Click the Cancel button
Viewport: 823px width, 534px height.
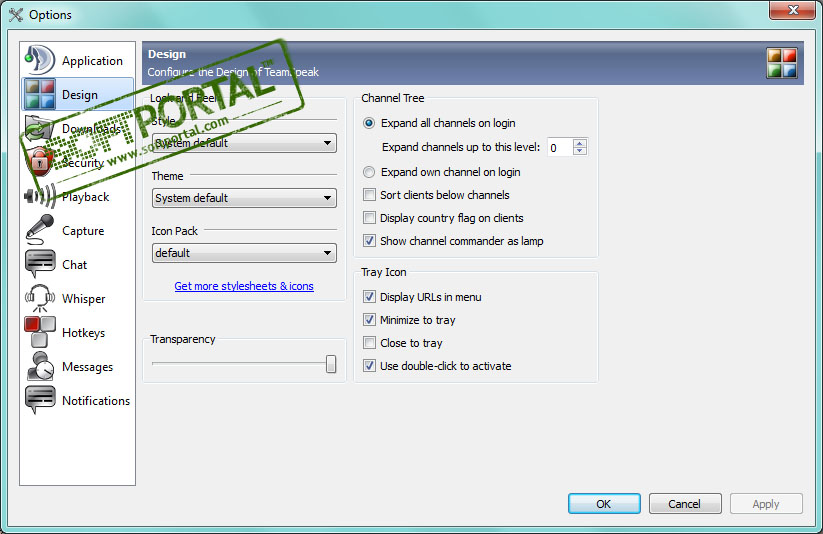tap(685, 504)
